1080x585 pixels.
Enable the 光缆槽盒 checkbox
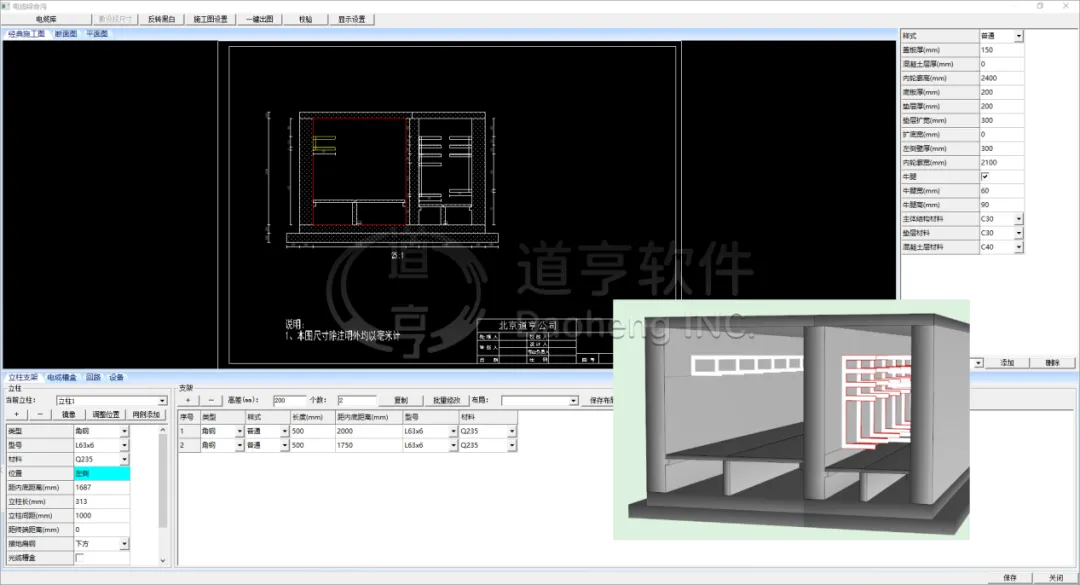pos(80,558)
